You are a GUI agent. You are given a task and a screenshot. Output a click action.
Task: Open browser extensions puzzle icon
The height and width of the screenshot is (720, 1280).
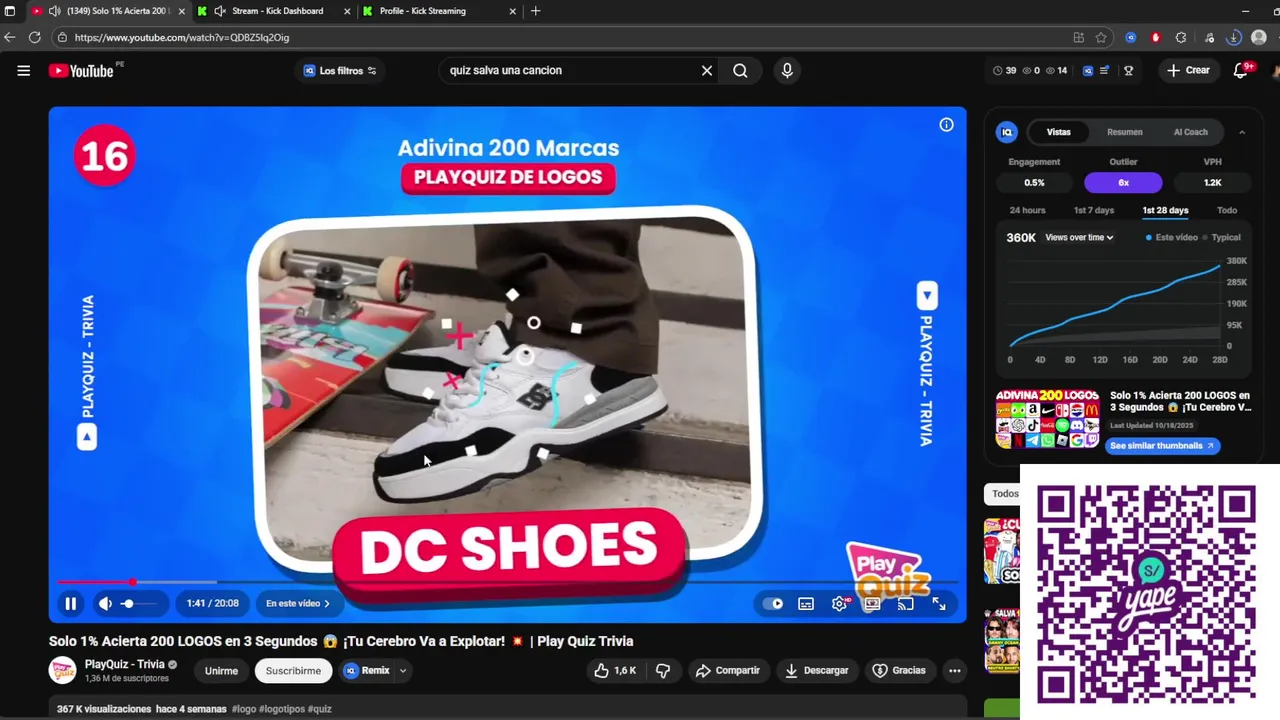1181,37
